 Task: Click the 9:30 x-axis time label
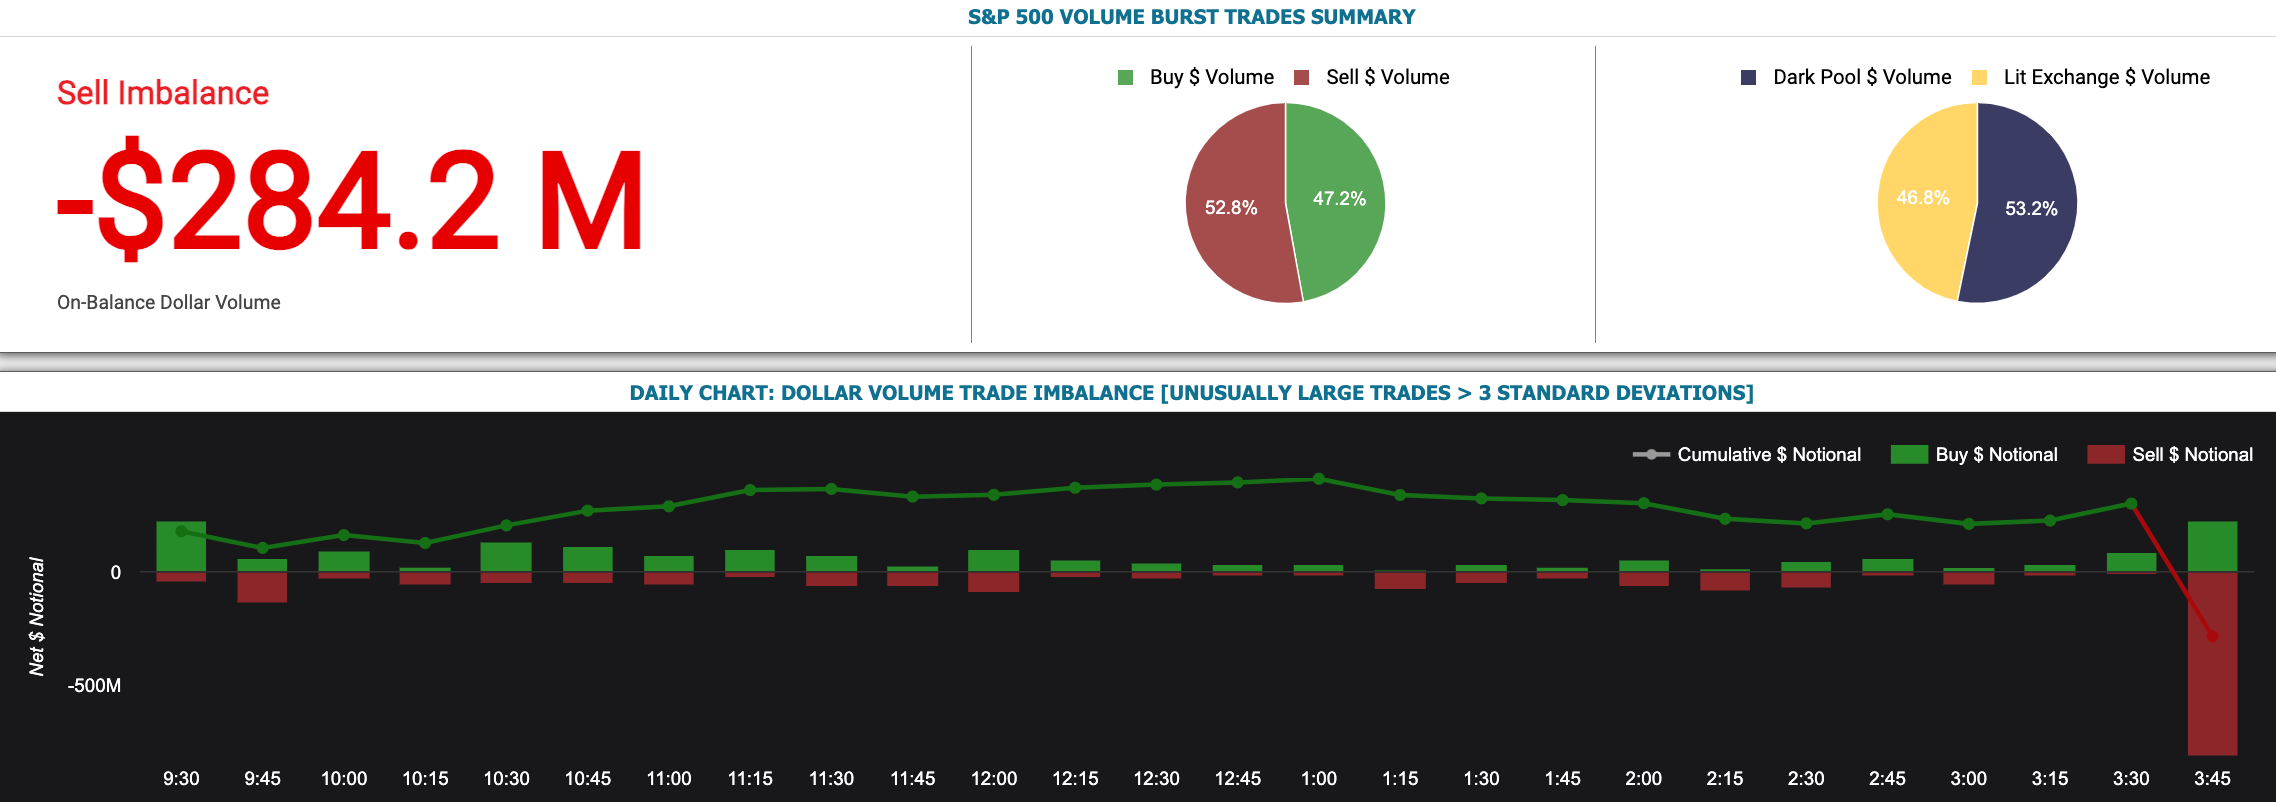tap(181, 778)
